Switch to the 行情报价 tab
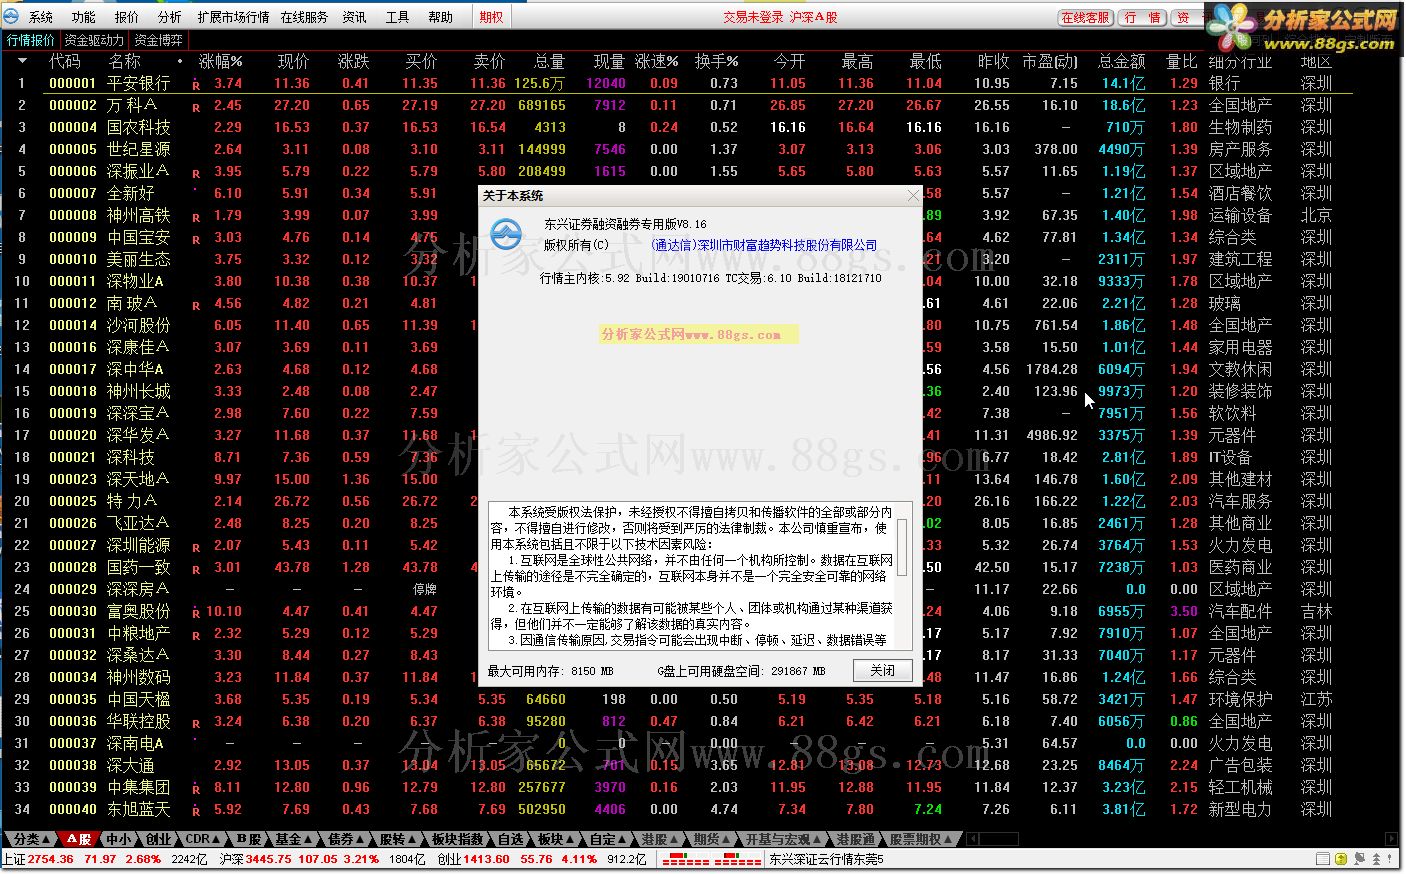 tap(31, 40)
